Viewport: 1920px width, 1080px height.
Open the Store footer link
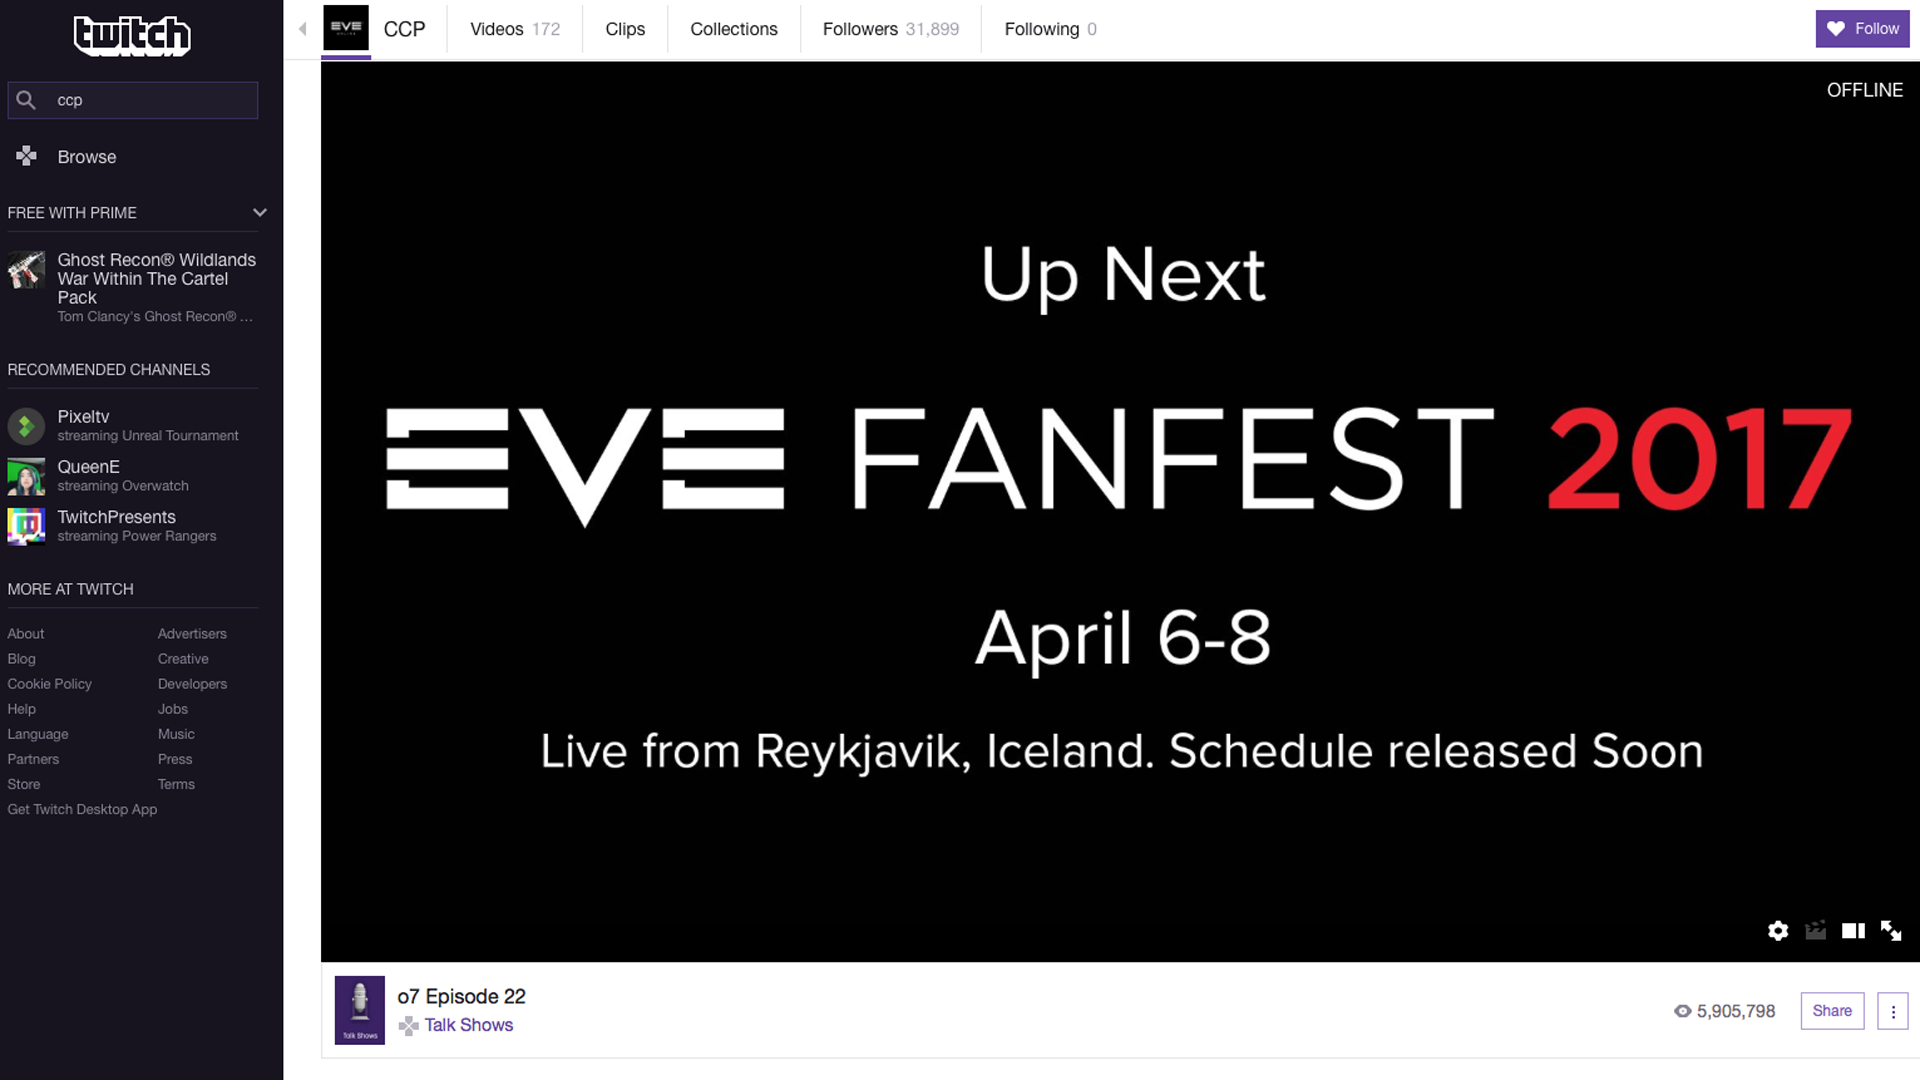(x=24, y=784)
